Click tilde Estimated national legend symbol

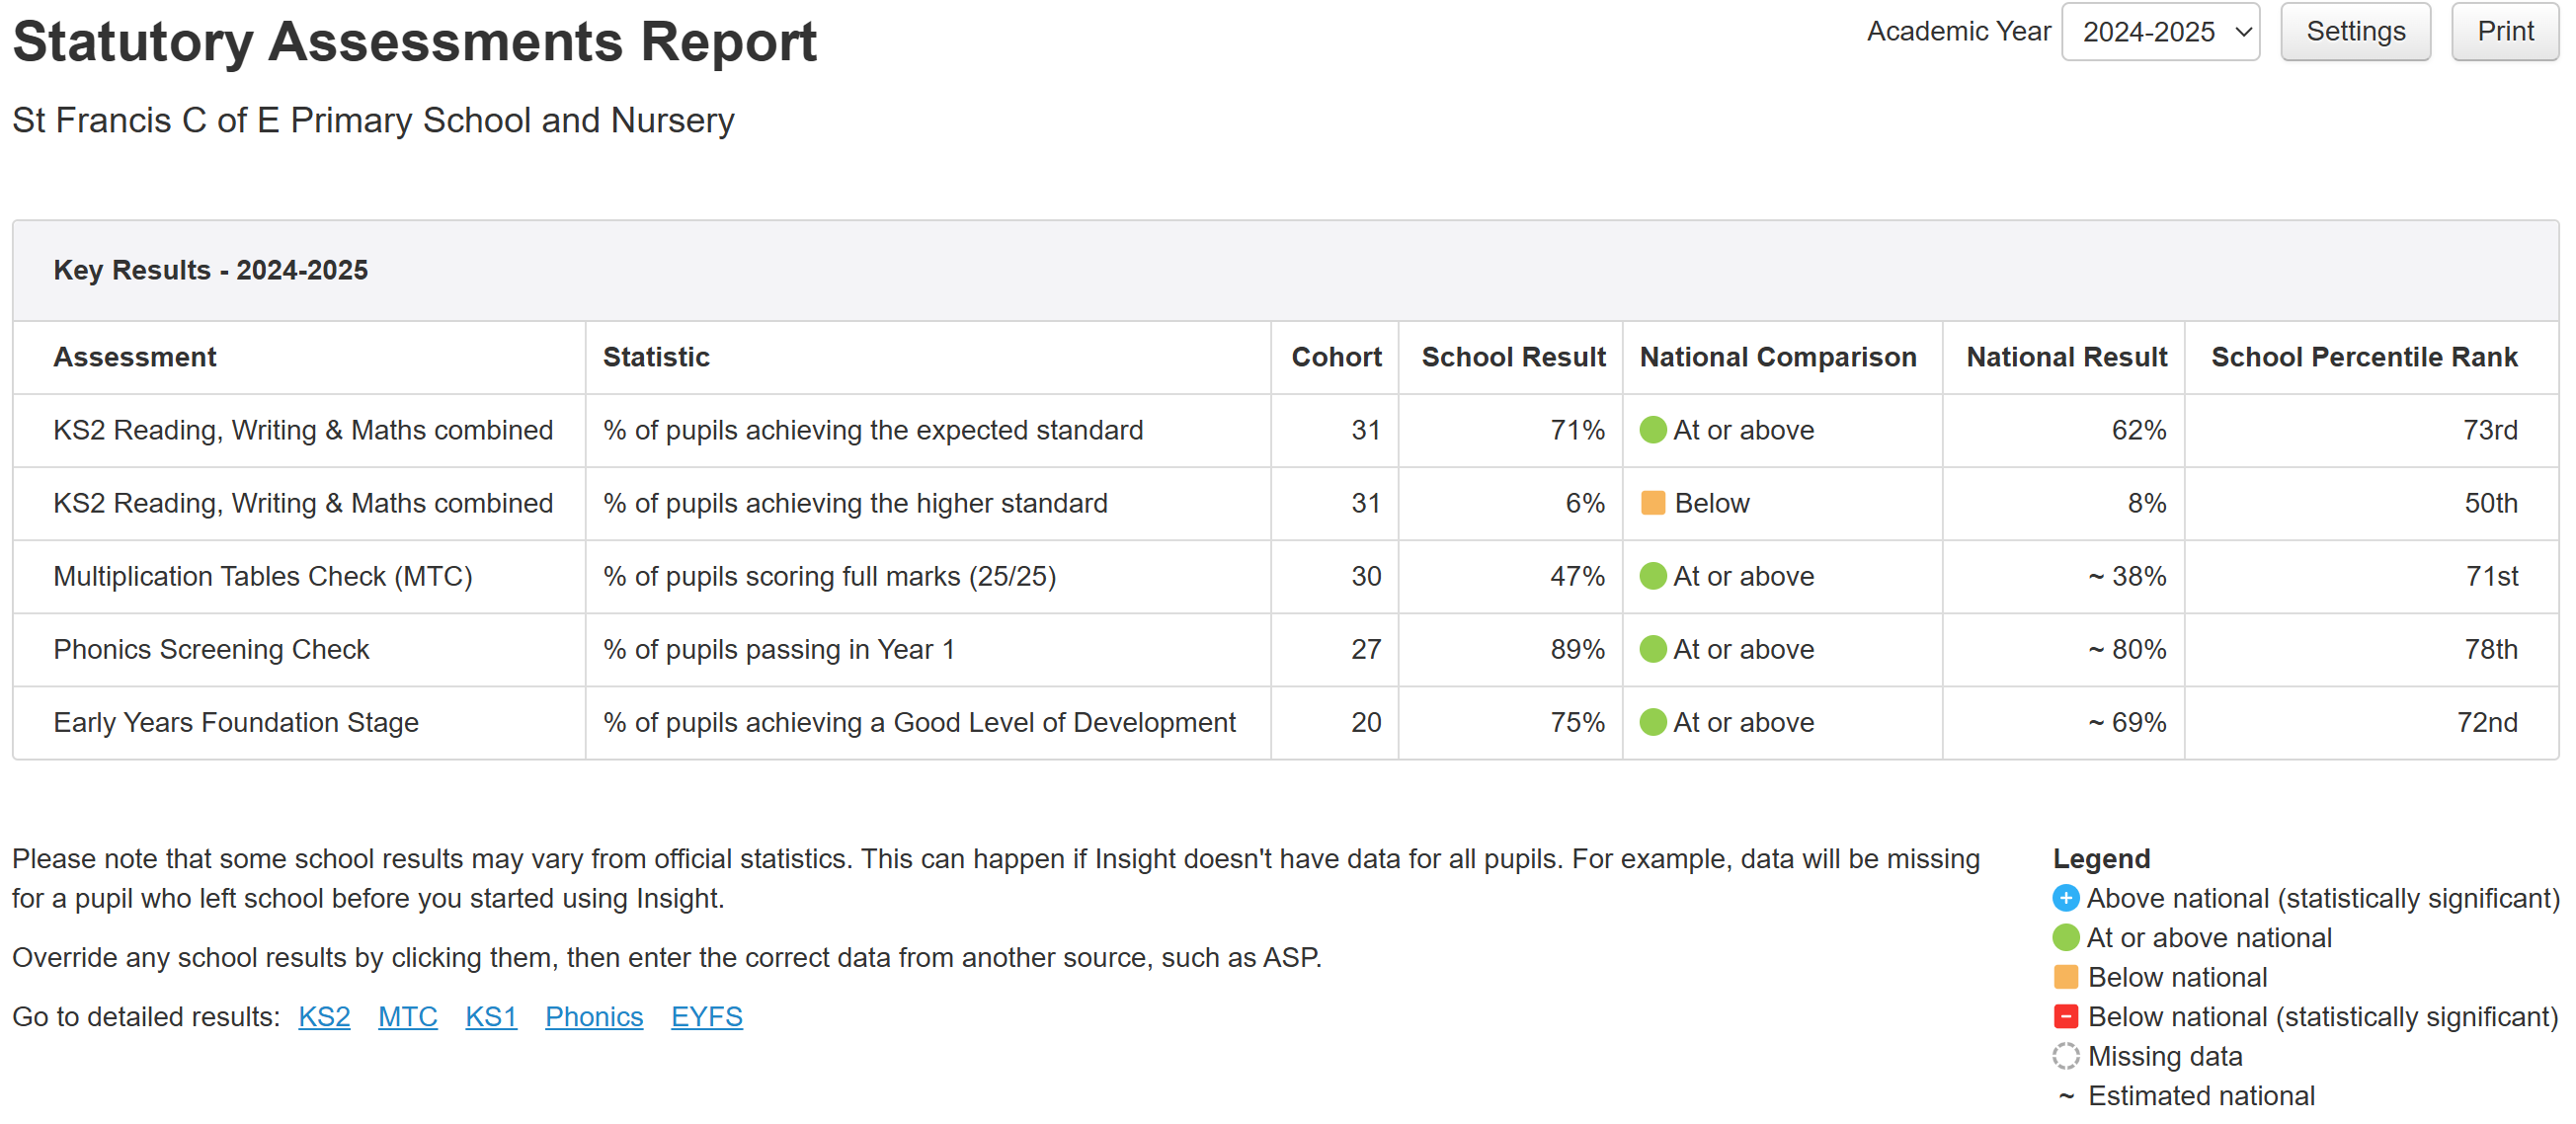point(2065,1096)
